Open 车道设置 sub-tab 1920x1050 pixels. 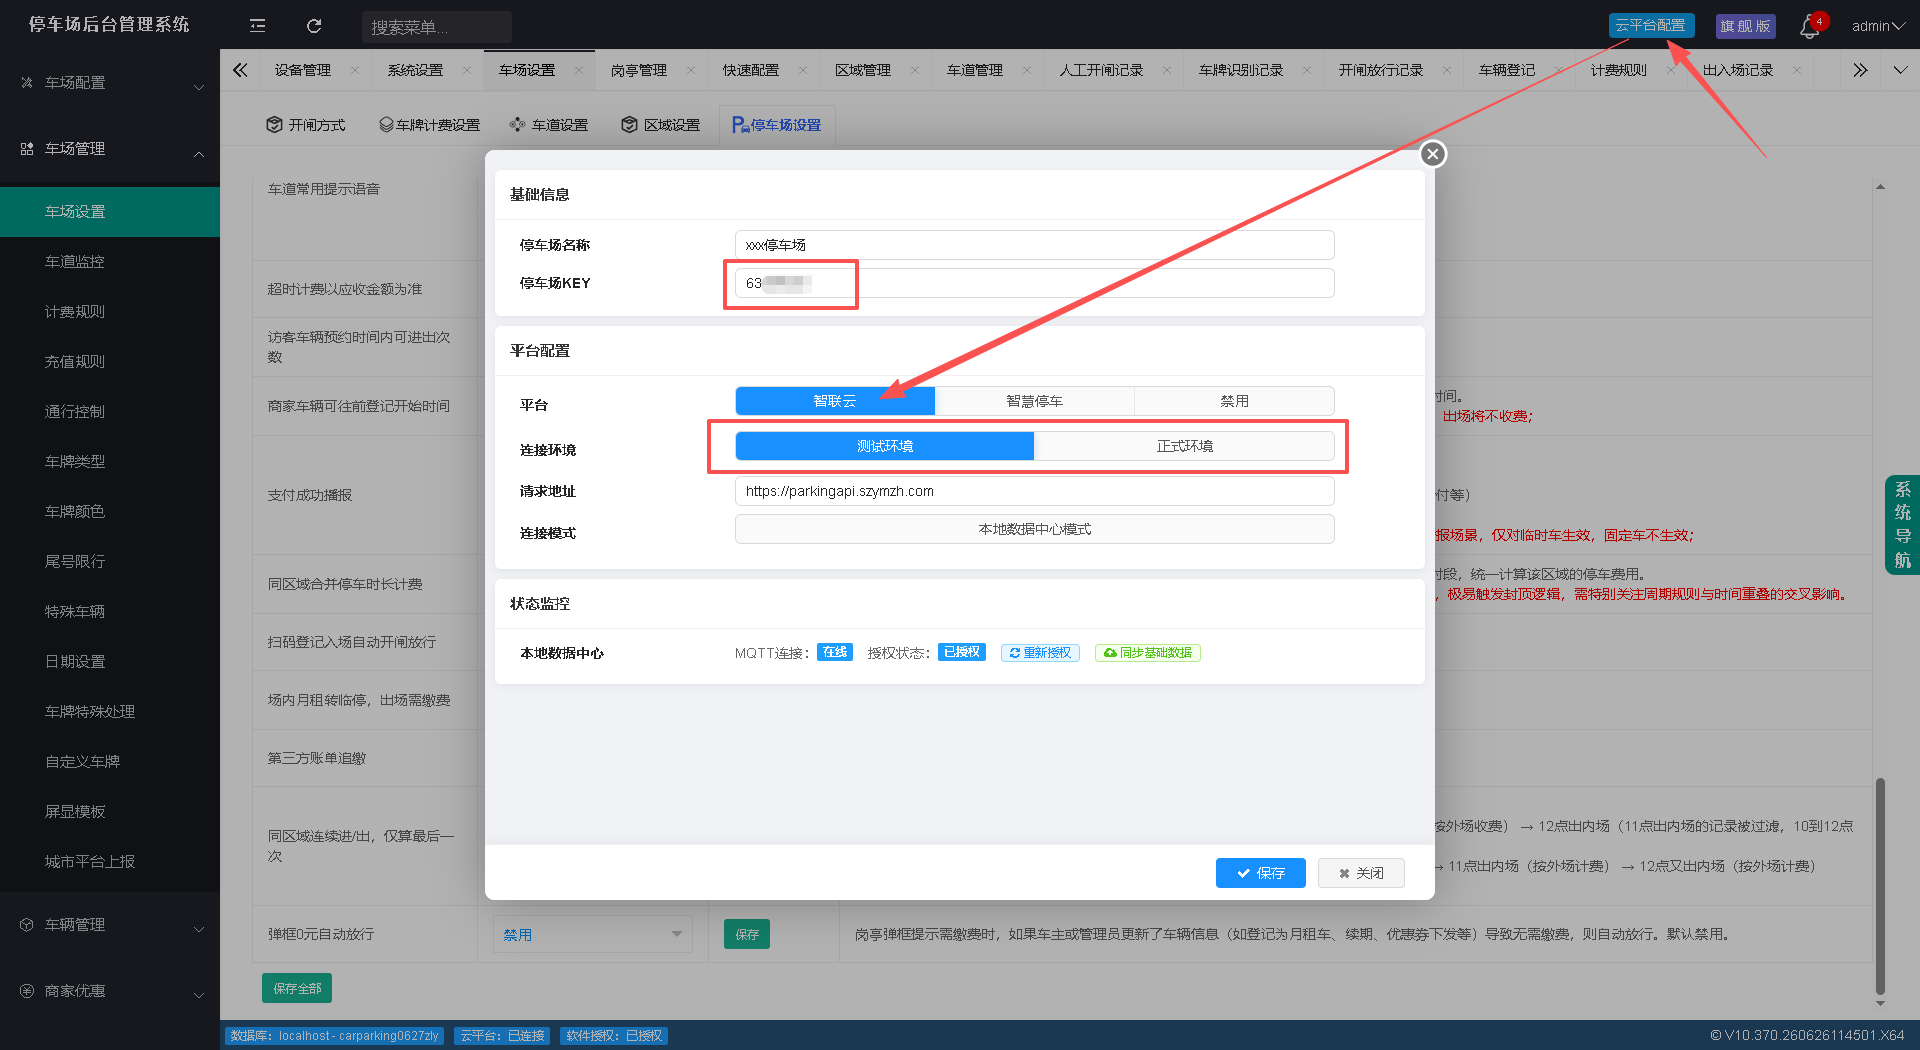[x=548, y=125]
